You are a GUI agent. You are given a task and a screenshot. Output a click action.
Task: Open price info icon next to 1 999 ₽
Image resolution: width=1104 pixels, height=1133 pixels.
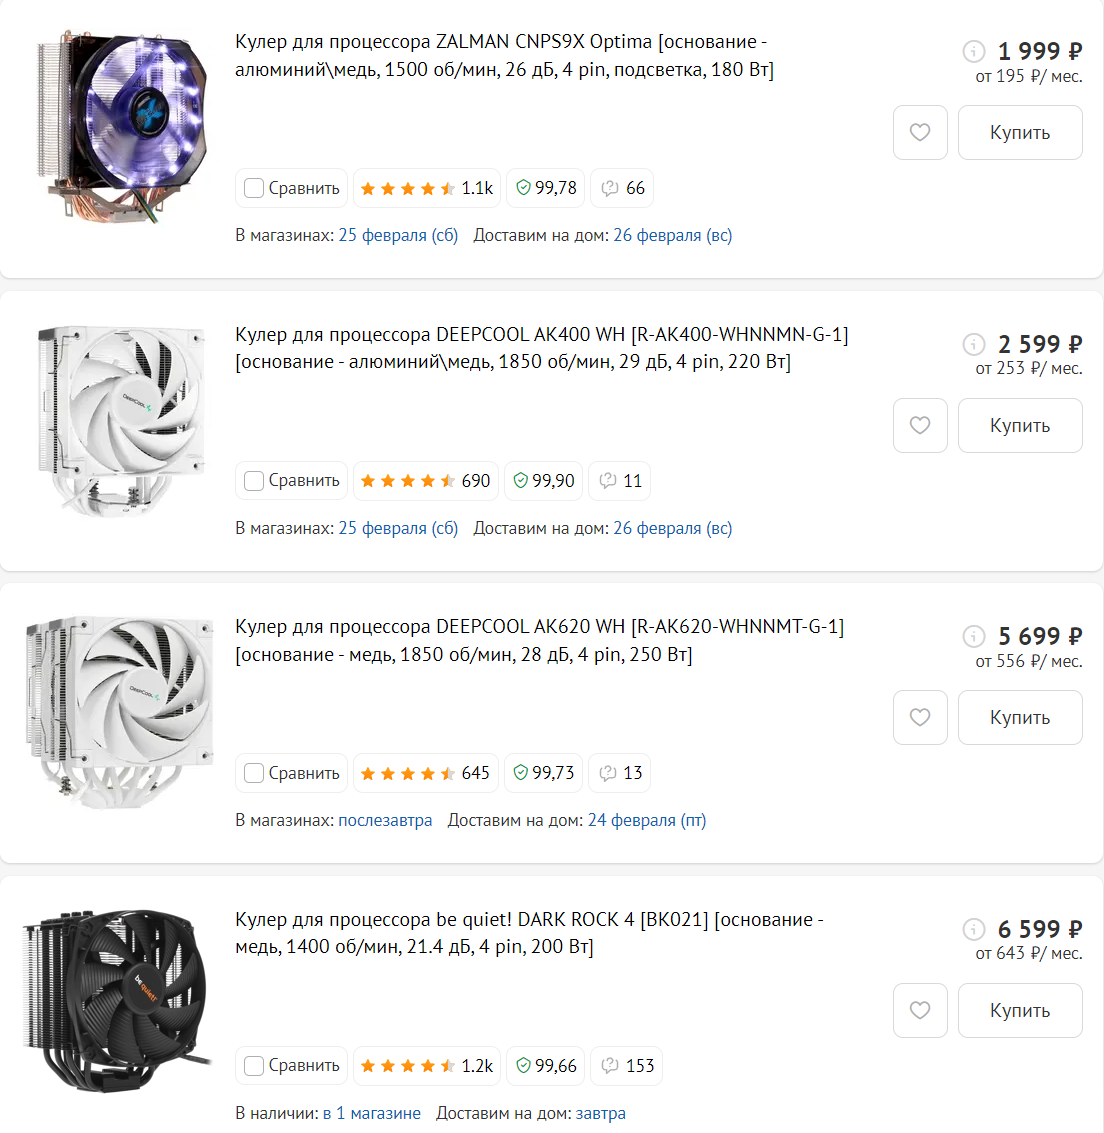(974, 51)
